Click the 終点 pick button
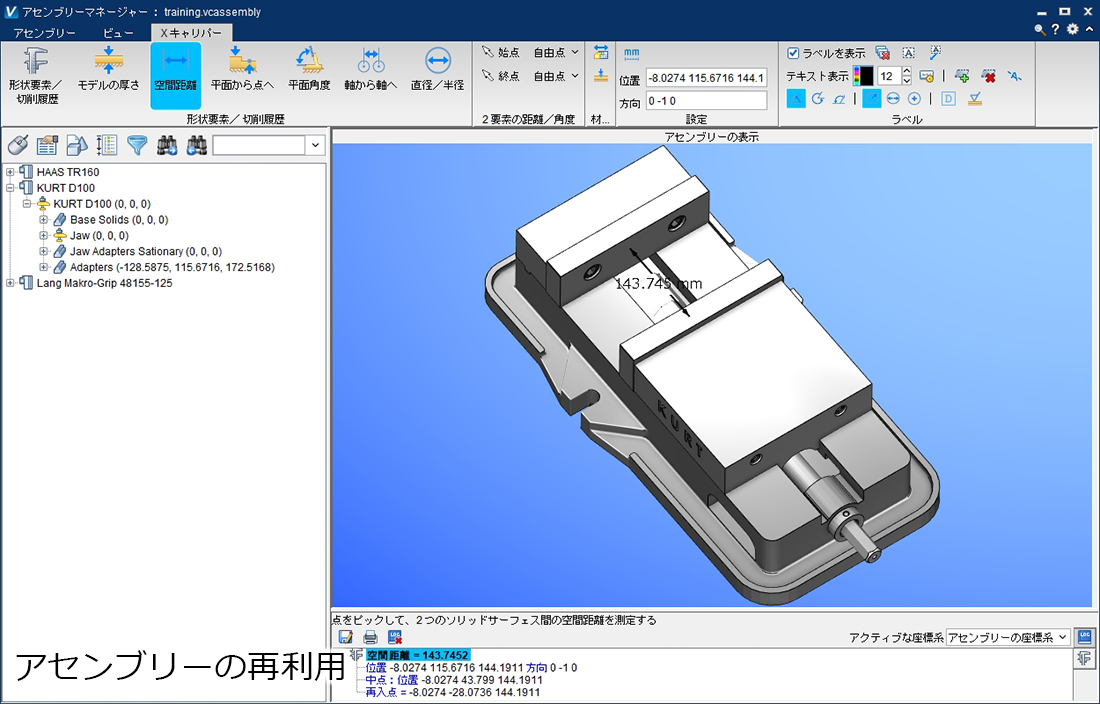Viewport: 1100px width, 704px height. click(500, 76)
